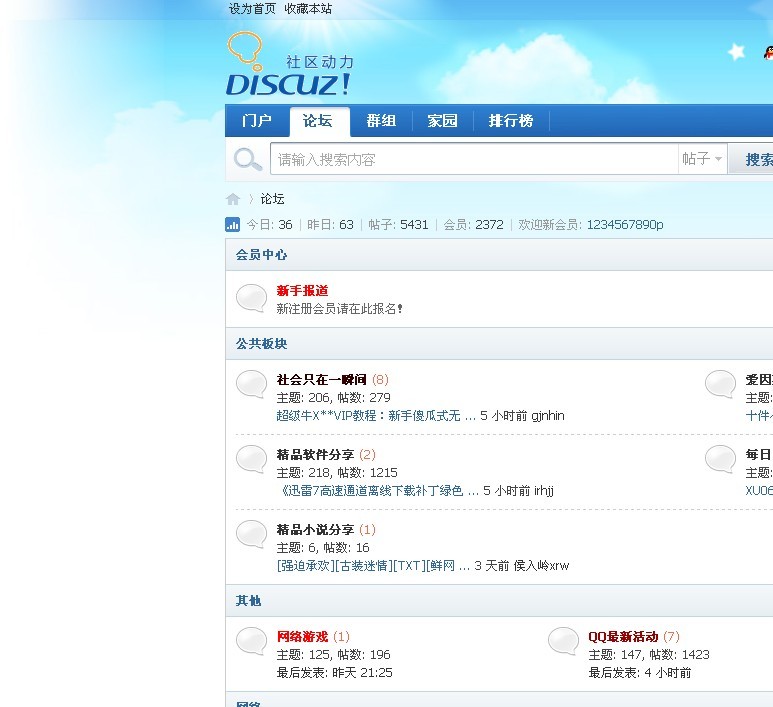The width and height of the screenshot is (773, 707).
Task: Click the 精品小说分享 forum bubble icon
Action: pyautogui.click(x=251, y=534)
